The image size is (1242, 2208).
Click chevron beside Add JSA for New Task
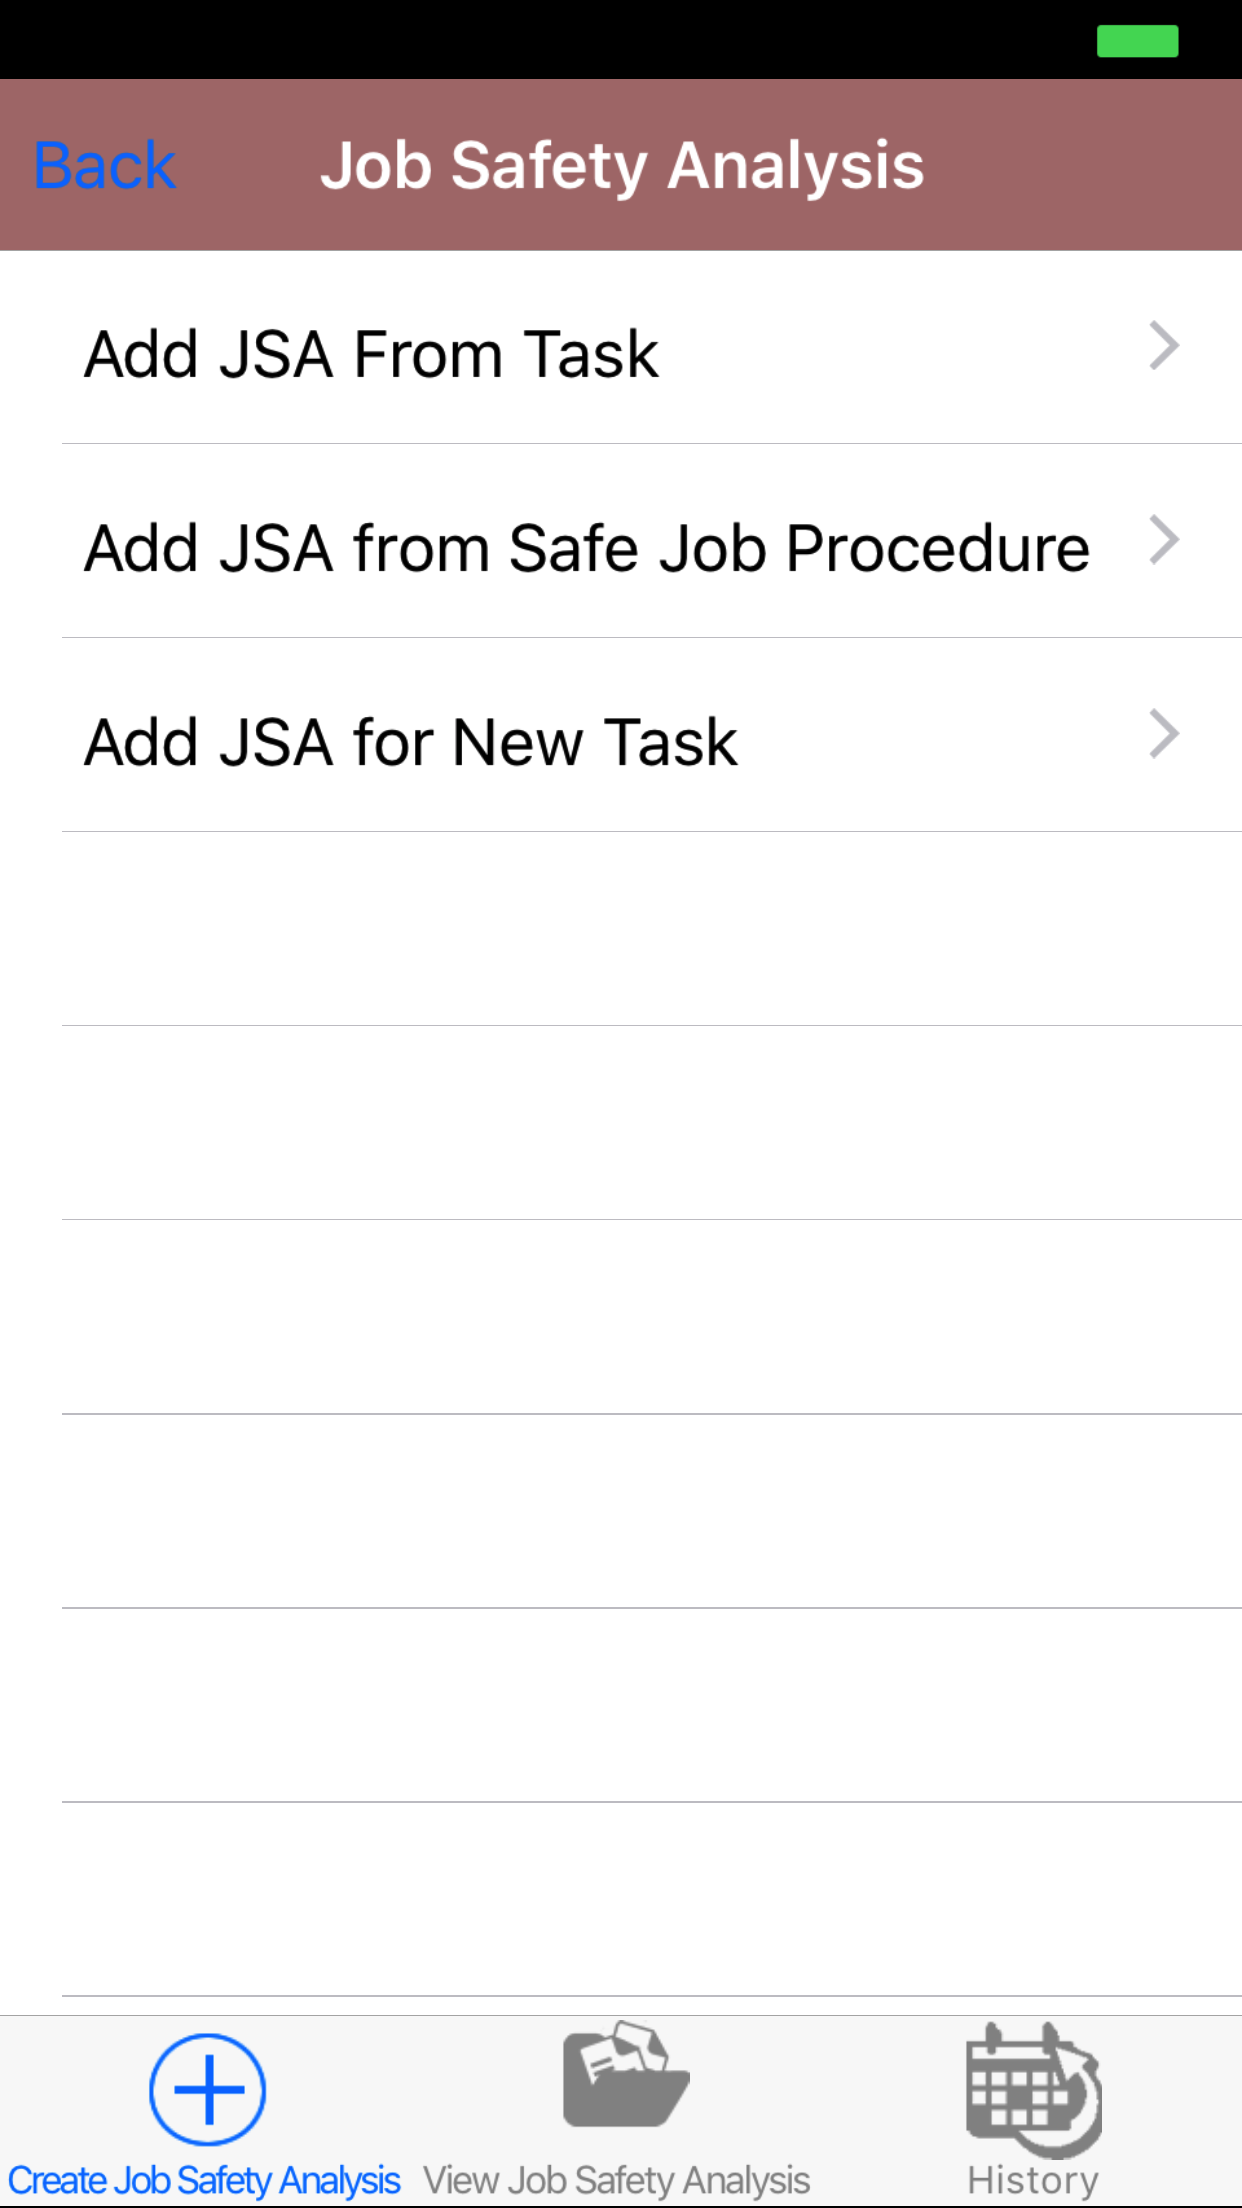click(x=1164, y=734)
